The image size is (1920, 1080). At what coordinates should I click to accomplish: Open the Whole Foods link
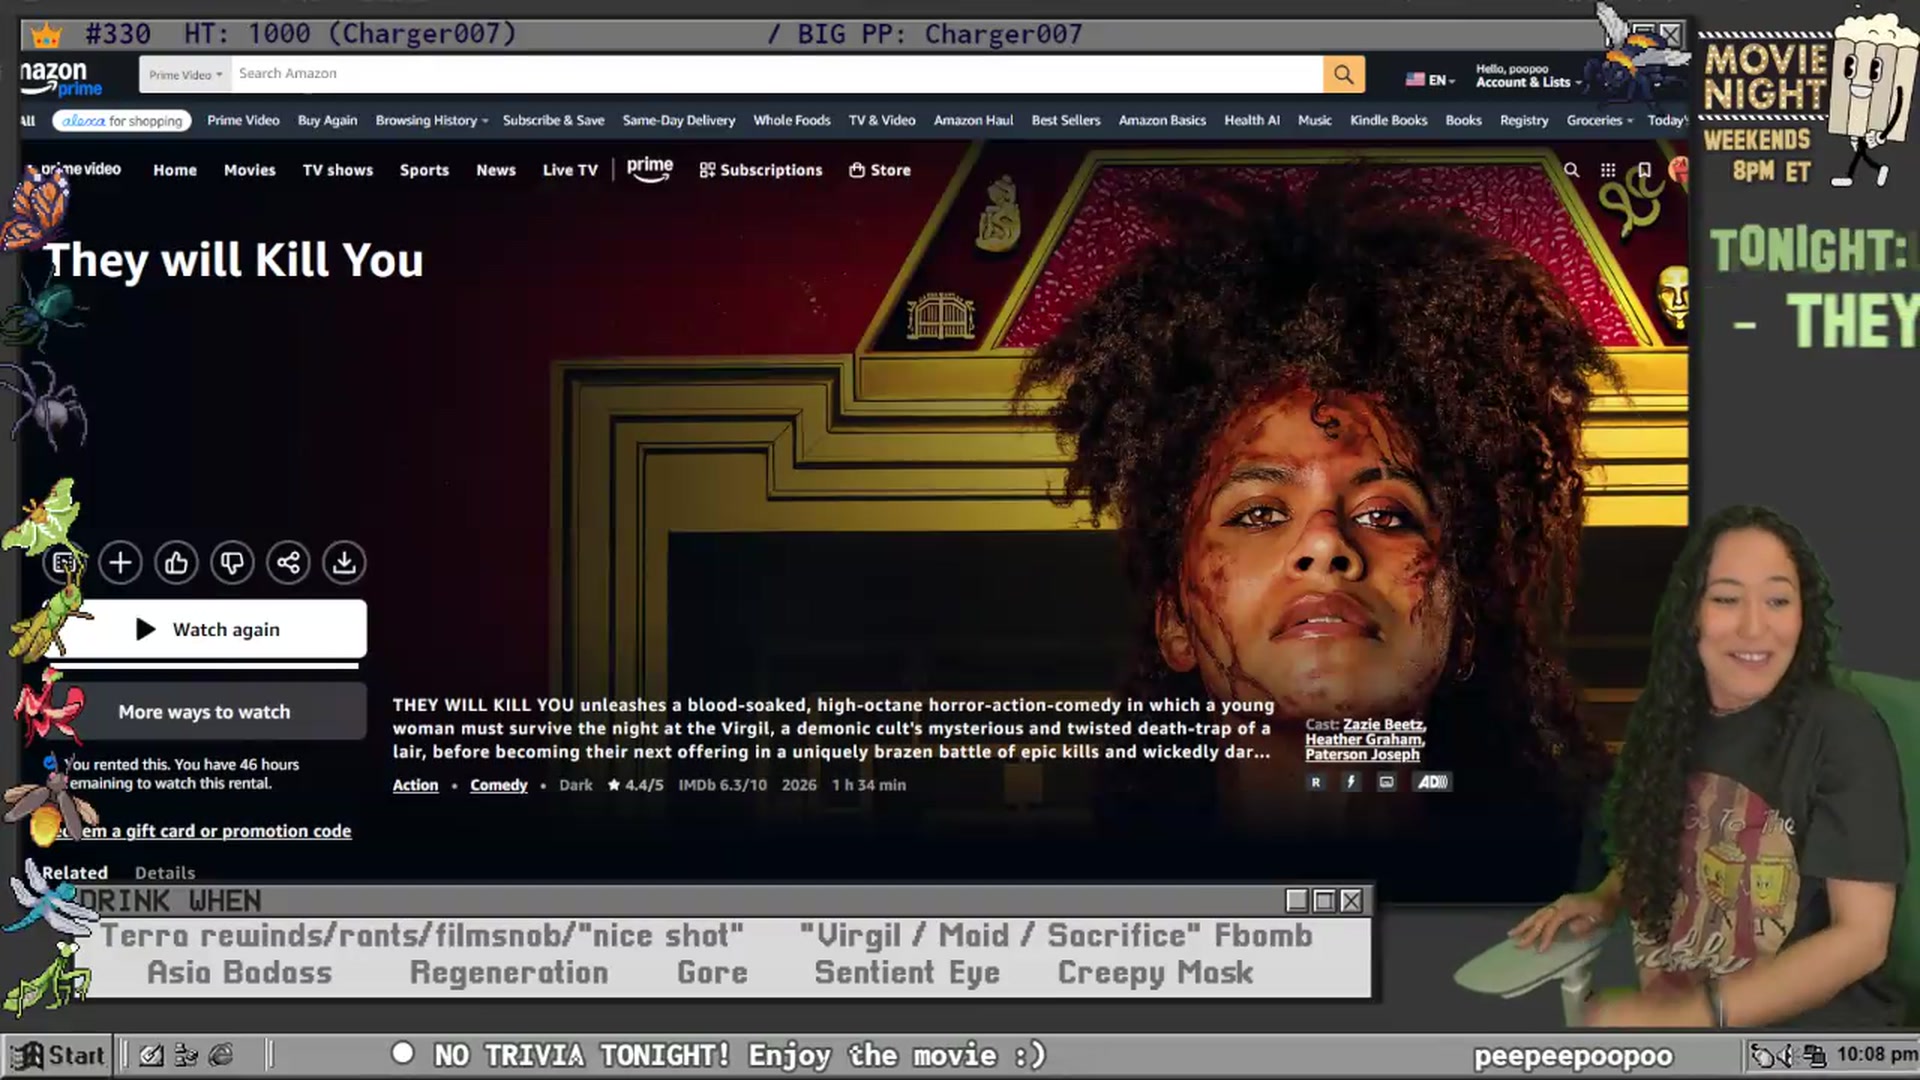792,120
